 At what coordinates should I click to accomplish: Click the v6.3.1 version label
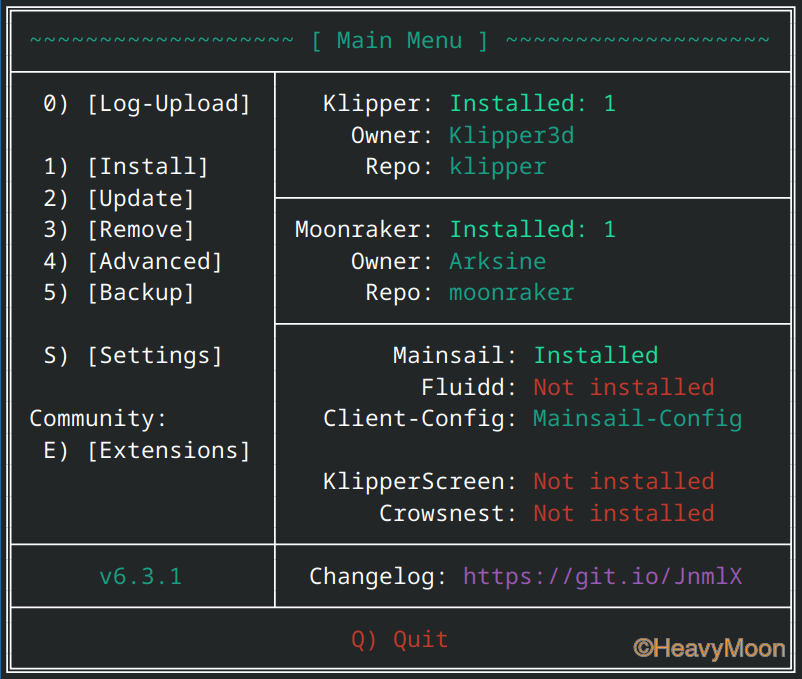click(141, 577)
